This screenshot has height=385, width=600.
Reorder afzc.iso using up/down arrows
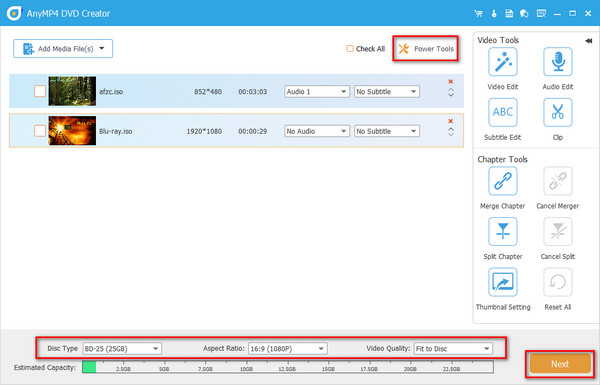[451, 93]
